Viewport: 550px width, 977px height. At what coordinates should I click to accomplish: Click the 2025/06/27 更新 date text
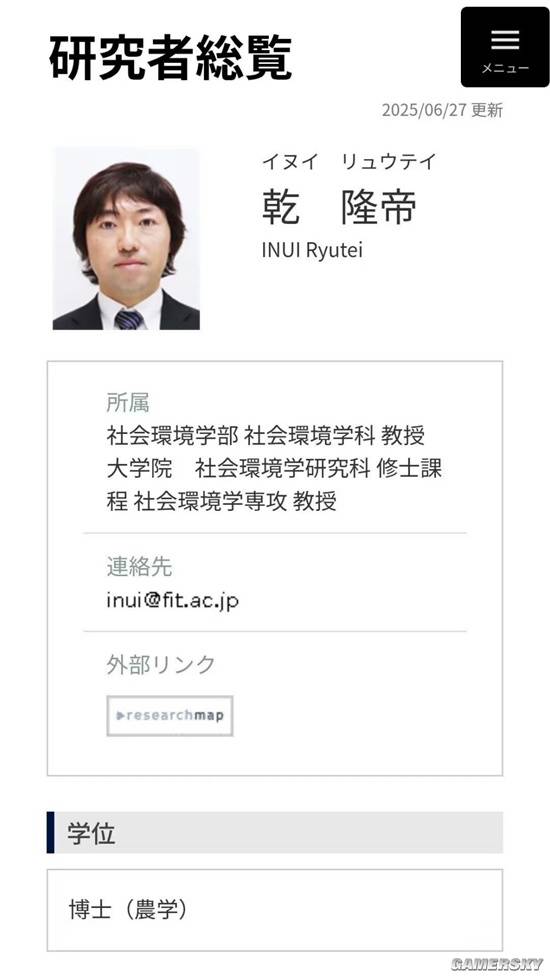tap(442, 111)
